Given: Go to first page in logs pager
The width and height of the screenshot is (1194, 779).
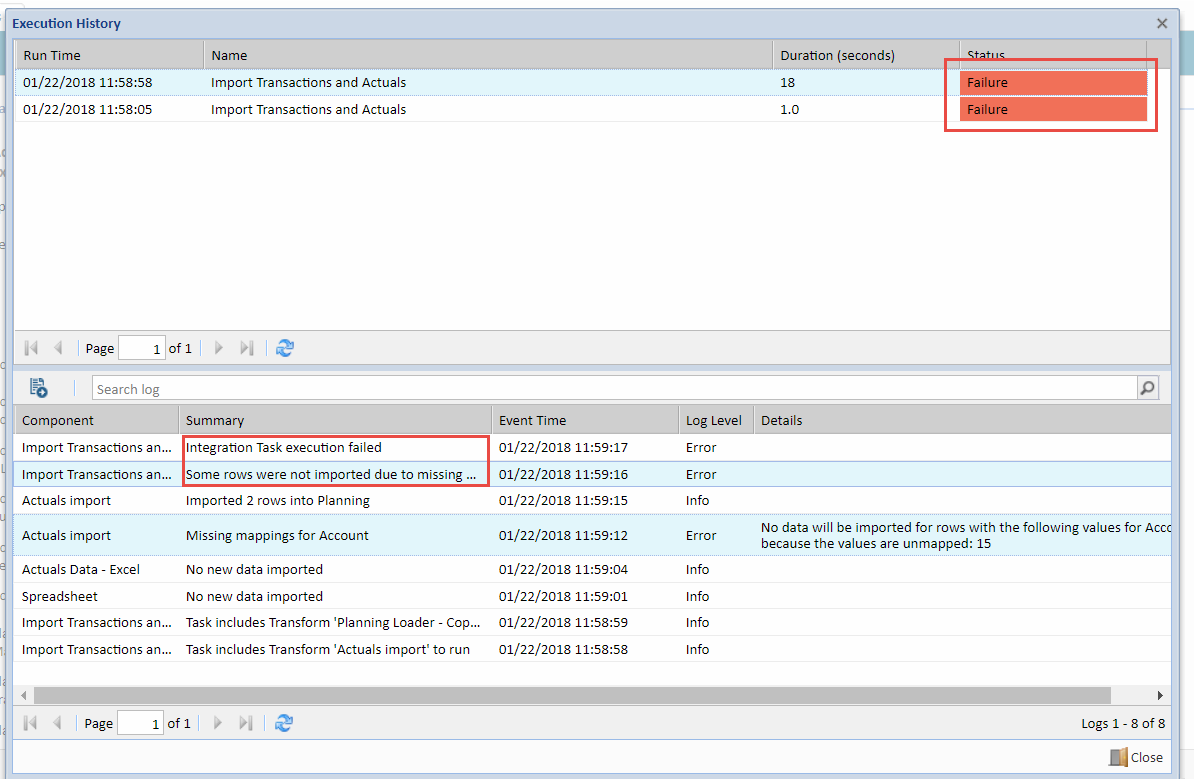Looking at the screenshot, I should (30, 723).
